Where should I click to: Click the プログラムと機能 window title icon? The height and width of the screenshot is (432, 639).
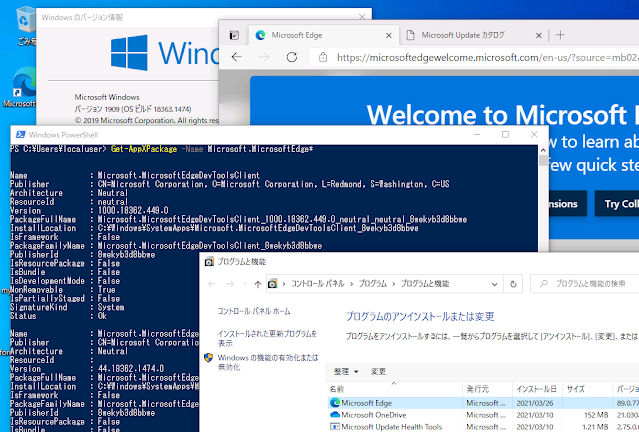(209, 262)
